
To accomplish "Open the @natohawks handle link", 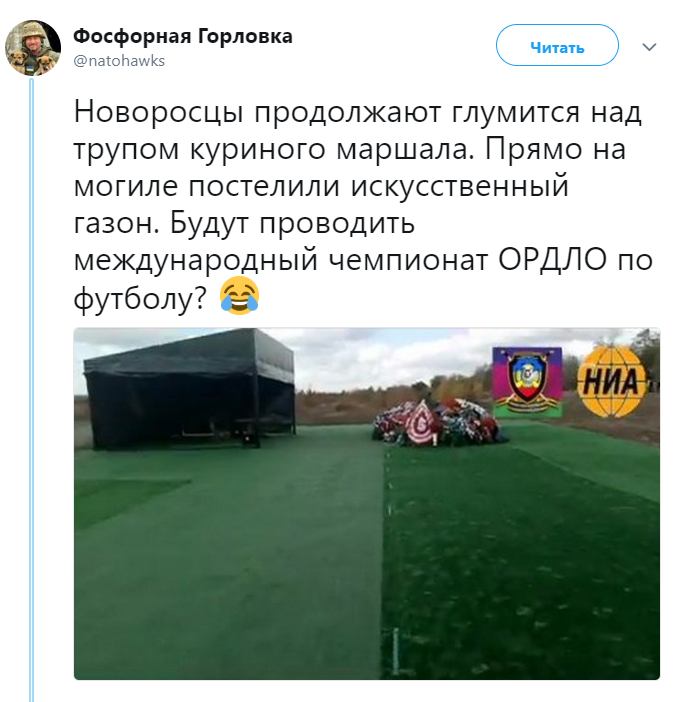I will (x=119, y=60).
